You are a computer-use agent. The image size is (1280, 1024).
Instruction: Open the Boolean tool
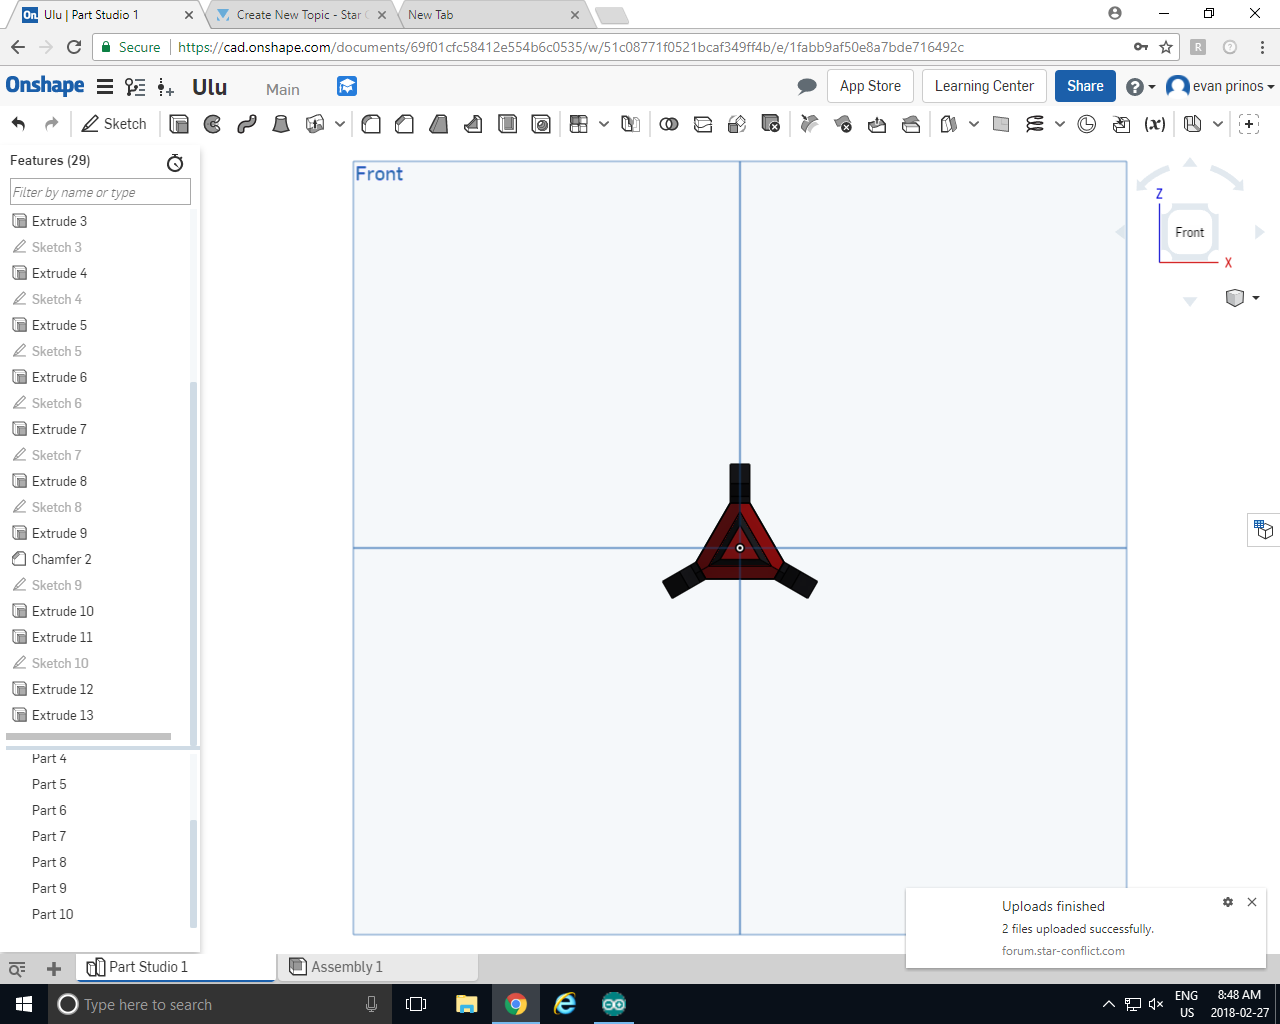670,123
